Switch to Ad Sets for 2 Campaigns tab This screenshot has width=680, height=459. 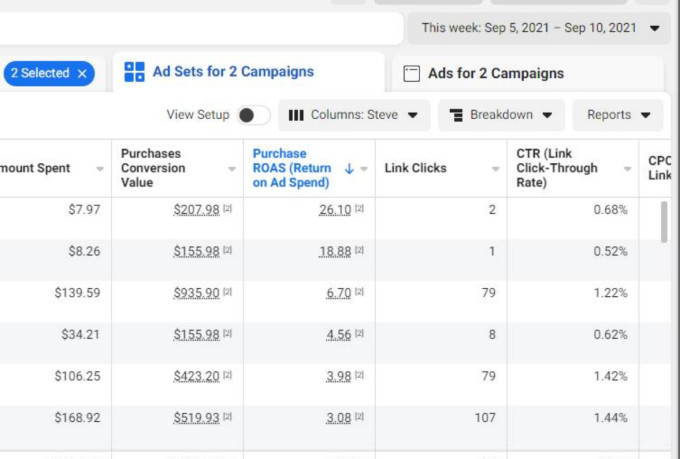248,72
